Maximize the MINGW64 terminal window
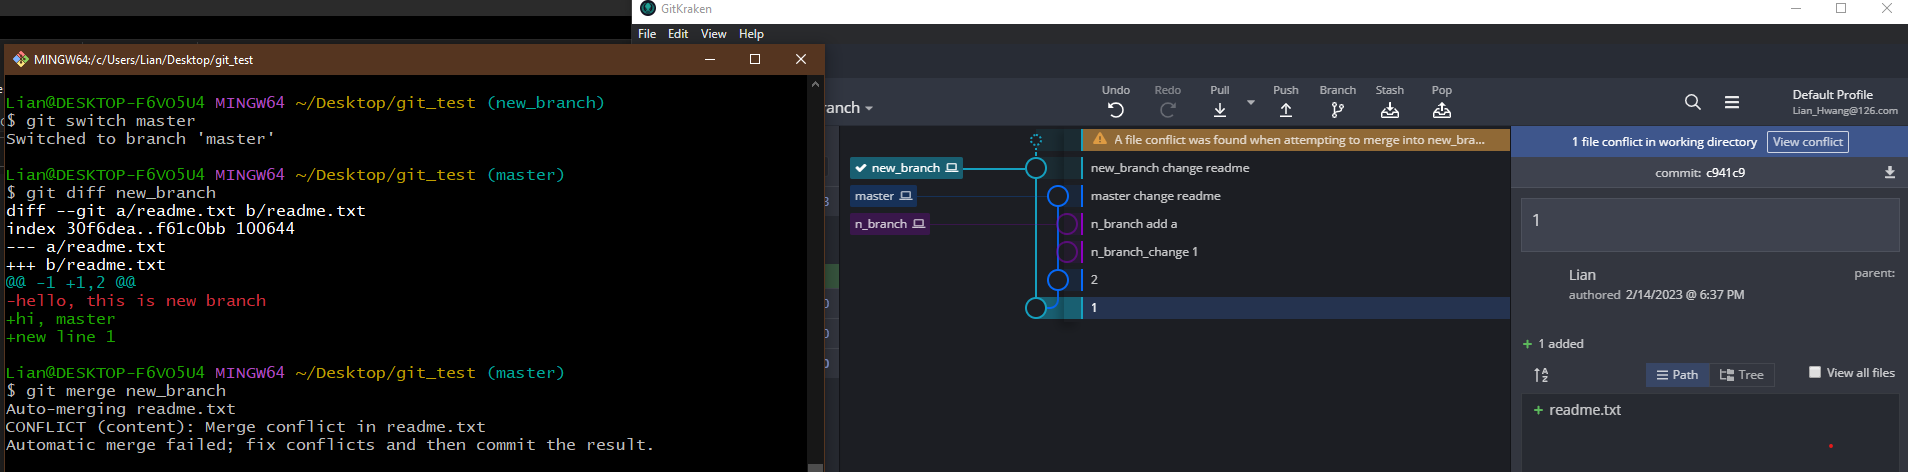The image size is (1908, 472). [x=755, y=59]
